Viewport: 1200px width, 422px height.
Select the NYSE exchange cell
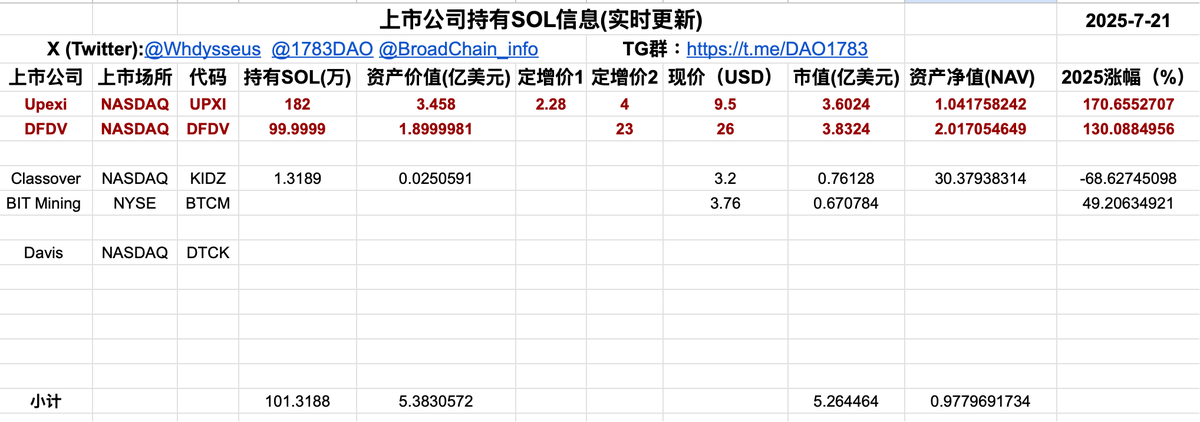tap(135, 203)
